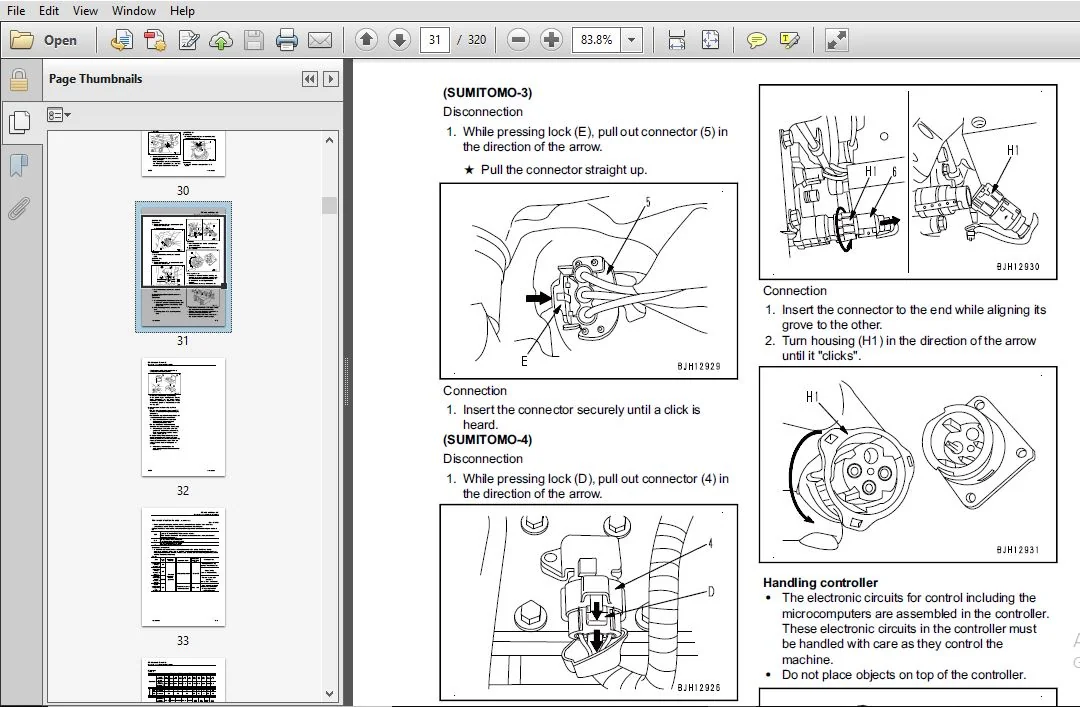The width and height of the screenshot is (1080, 707).
Task: Click the (SUMITOMO-4) heading text
Action: coord(487,440)
